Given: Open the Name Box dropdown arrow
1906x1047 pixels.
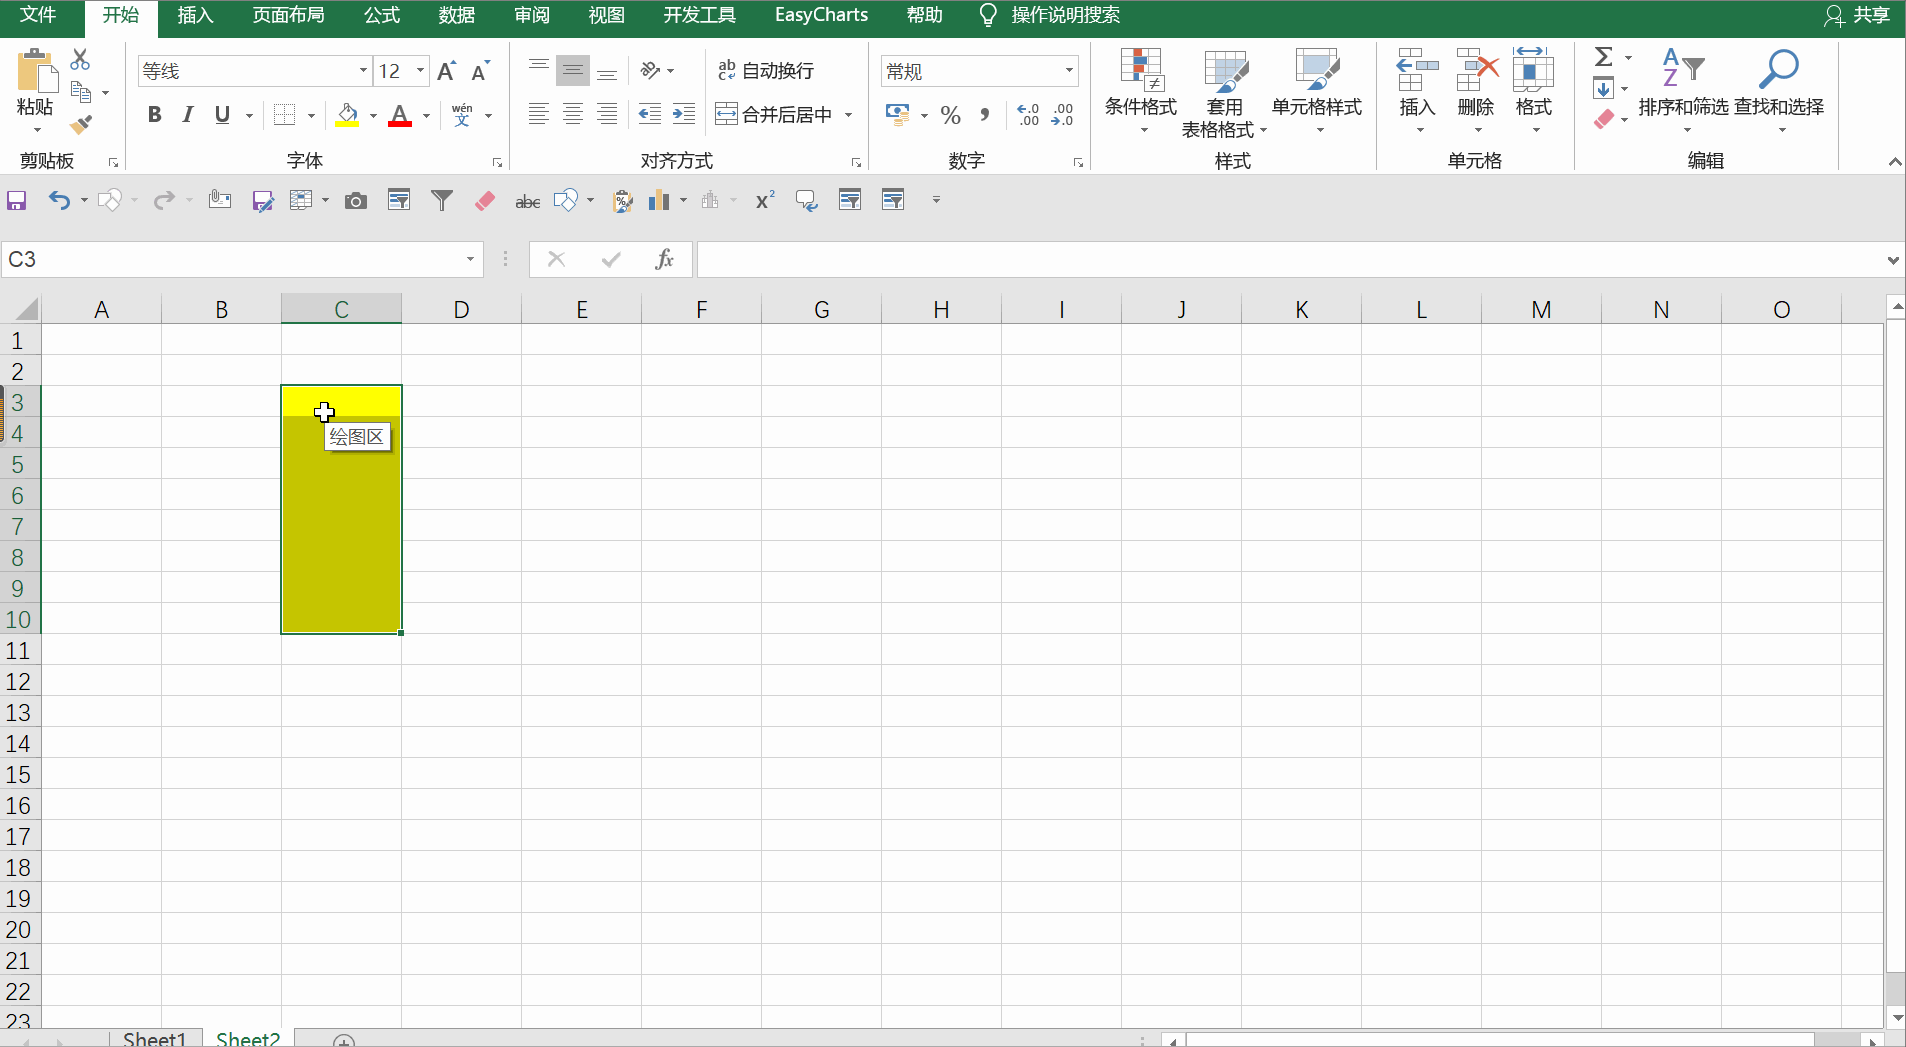Looking at the screenshot, I should [x=470, y=260].
